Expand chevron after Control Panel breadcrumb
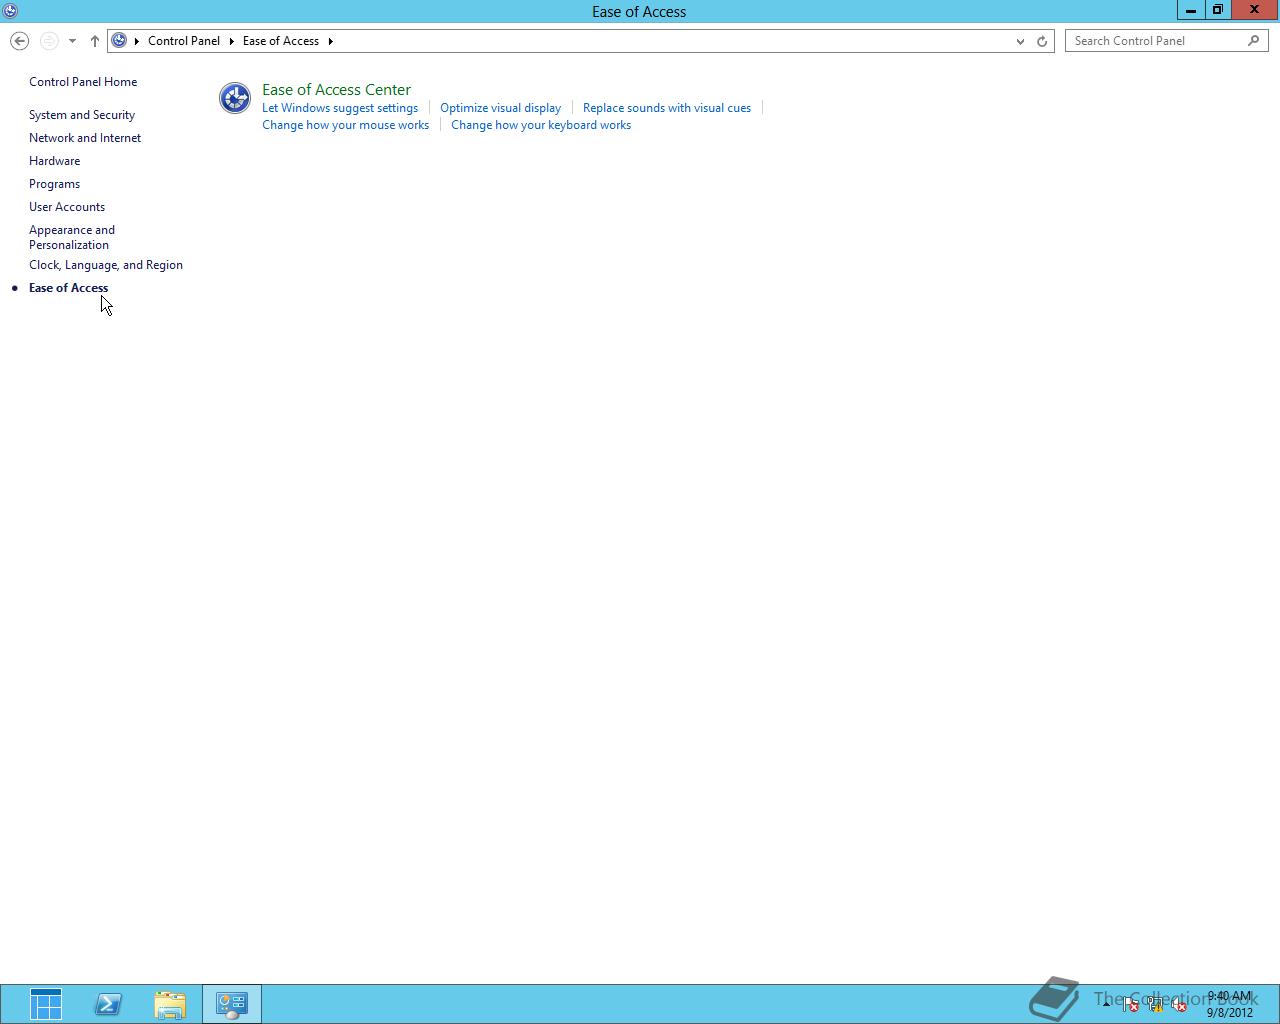 click(x=232, y=41)
